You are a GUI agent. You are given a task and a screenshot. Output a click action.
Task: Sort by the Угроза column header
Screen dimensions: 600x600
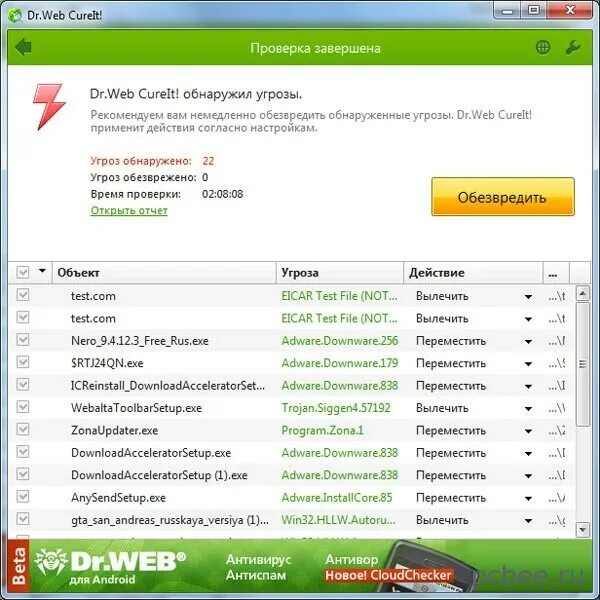pyautogui.click(x=340, y=273)
